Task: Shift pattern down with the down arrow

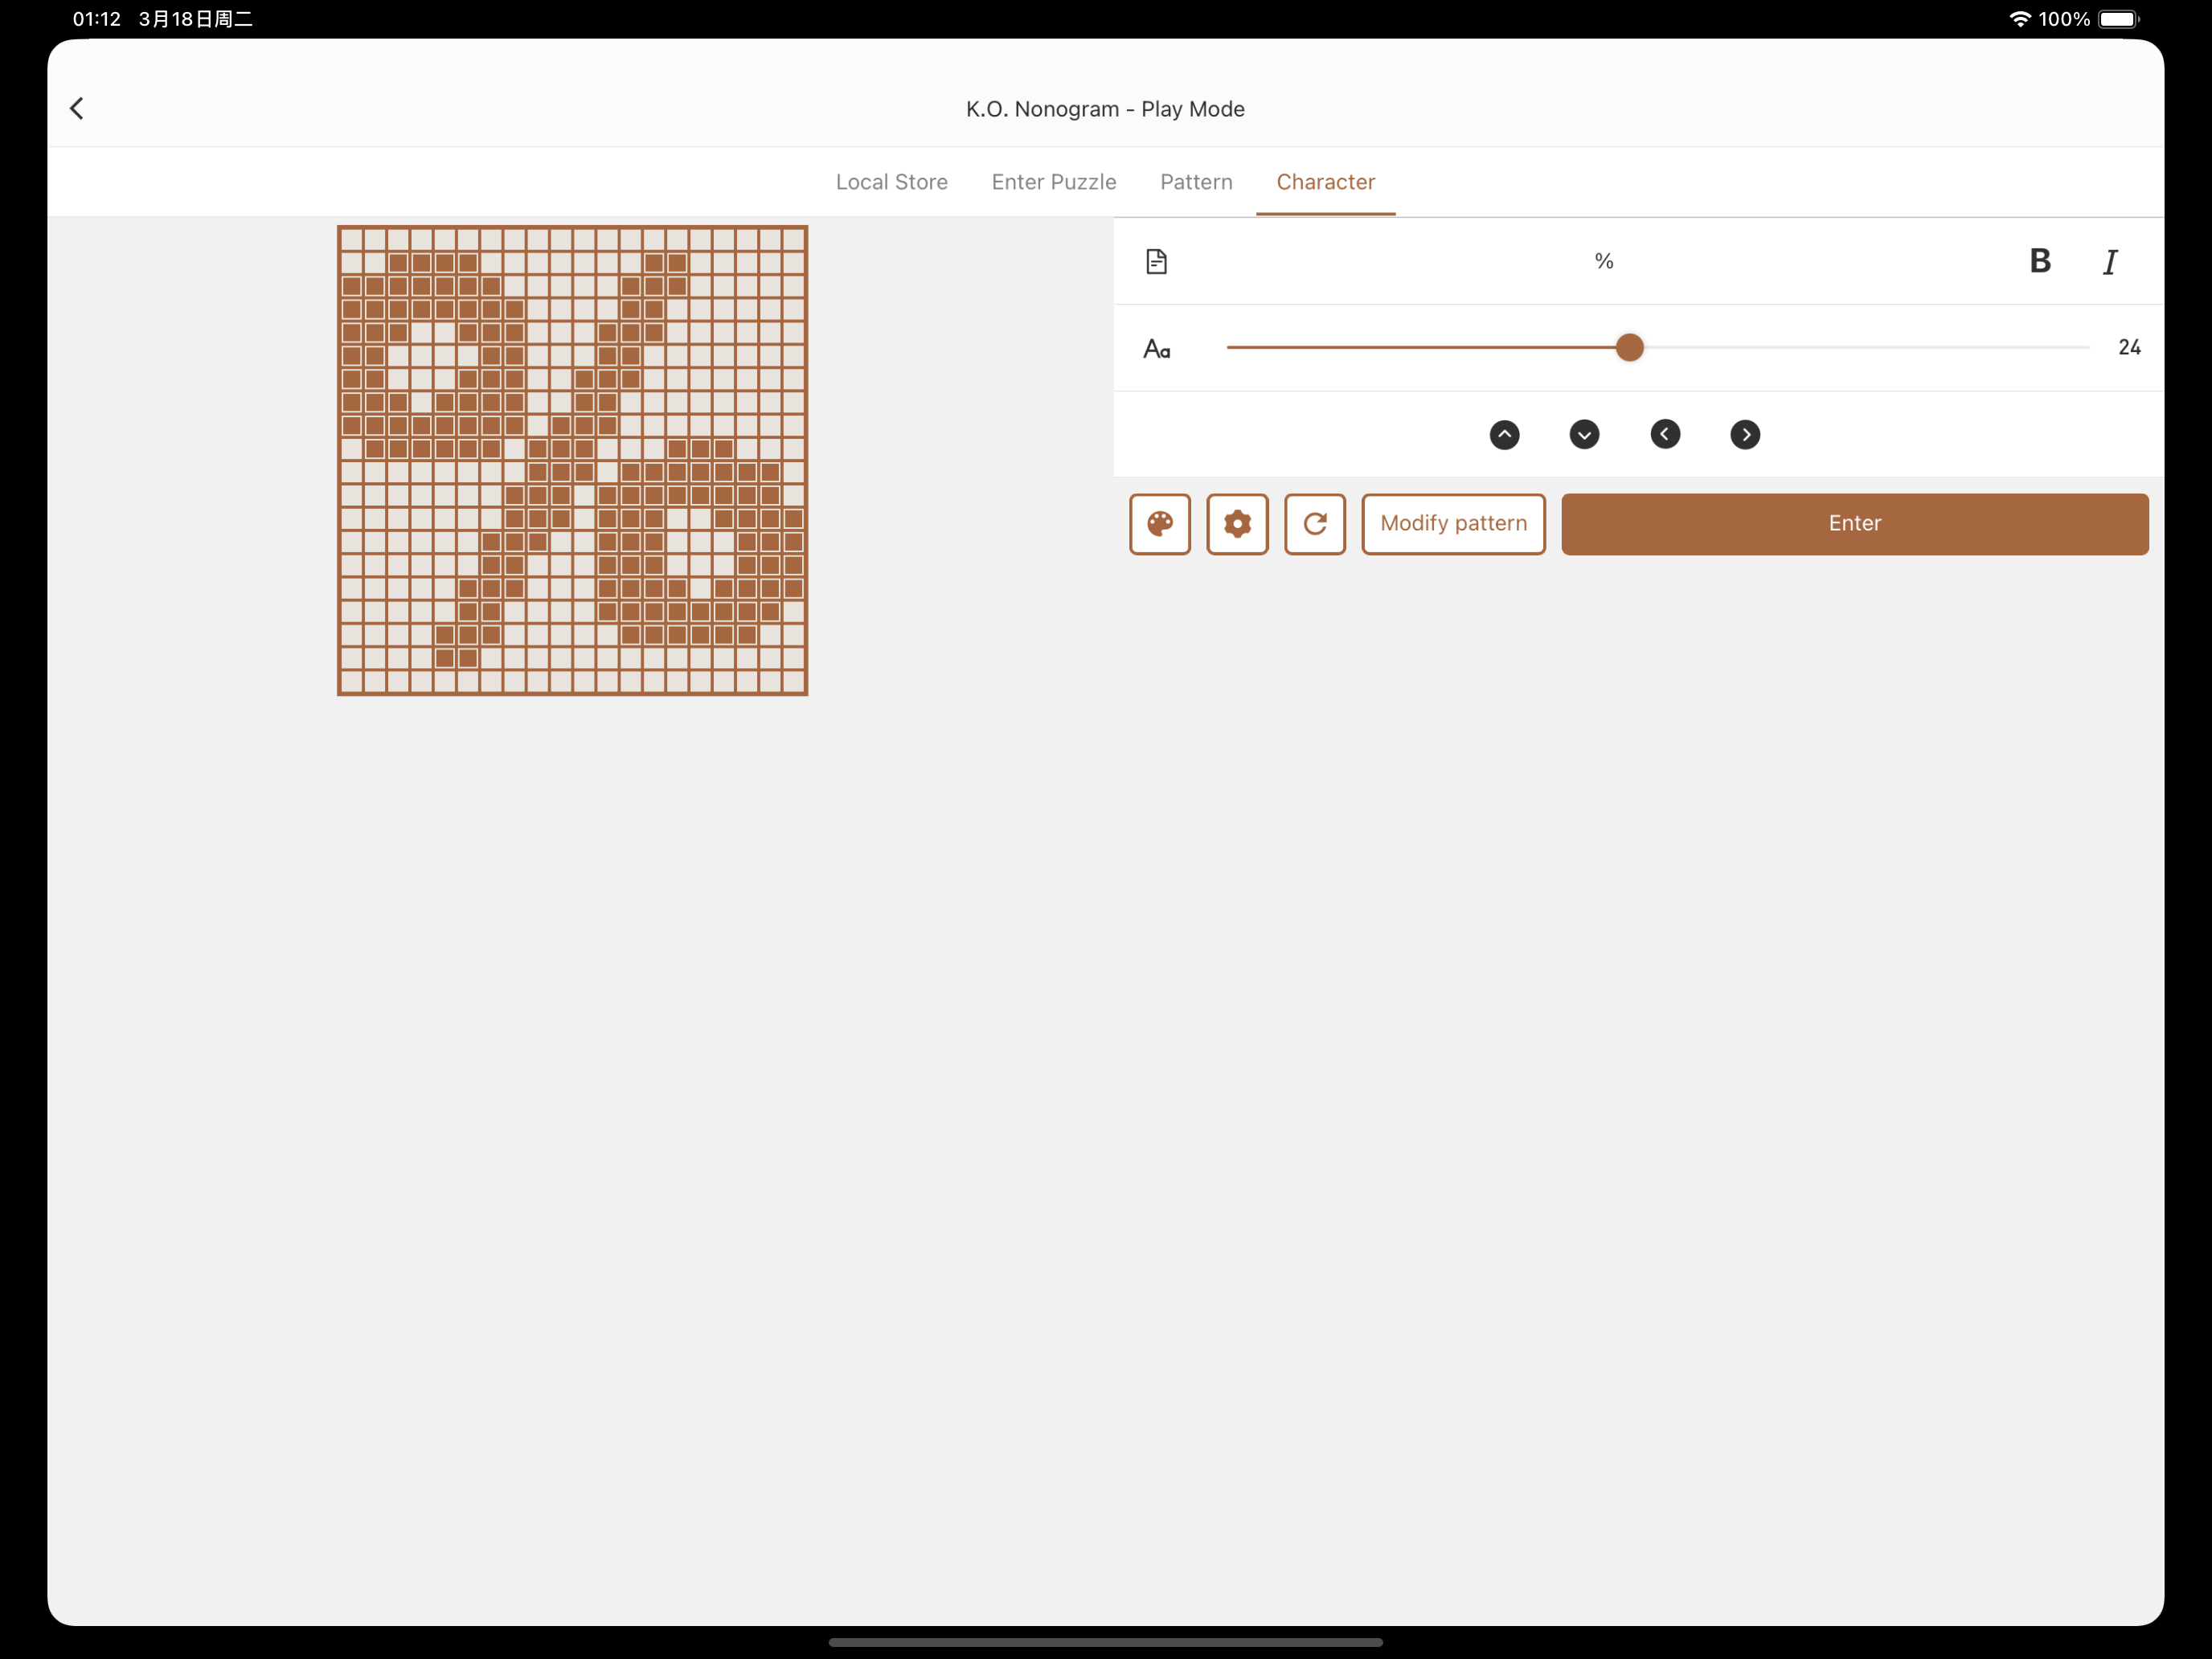Action: (x=1584, y=434)
